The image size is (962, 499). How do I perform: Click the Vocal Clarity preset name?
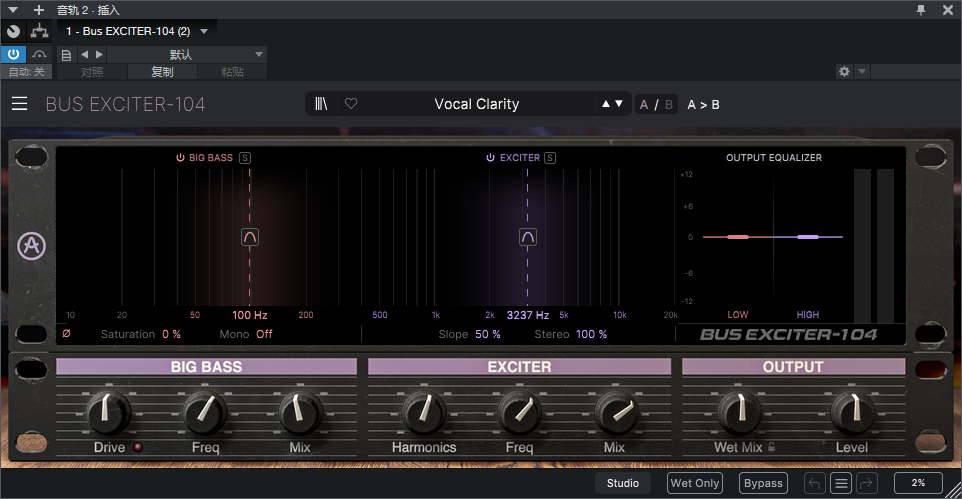477,104
